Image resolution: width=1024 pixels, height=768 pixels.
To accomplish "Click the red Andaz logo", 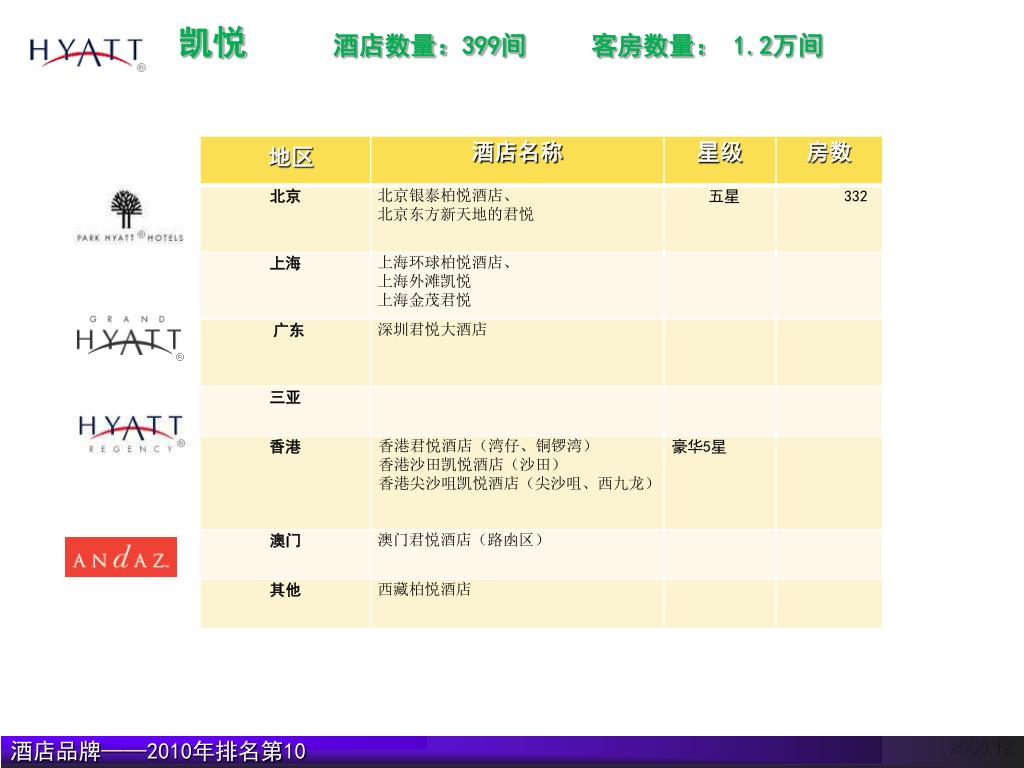I will 121,557.
